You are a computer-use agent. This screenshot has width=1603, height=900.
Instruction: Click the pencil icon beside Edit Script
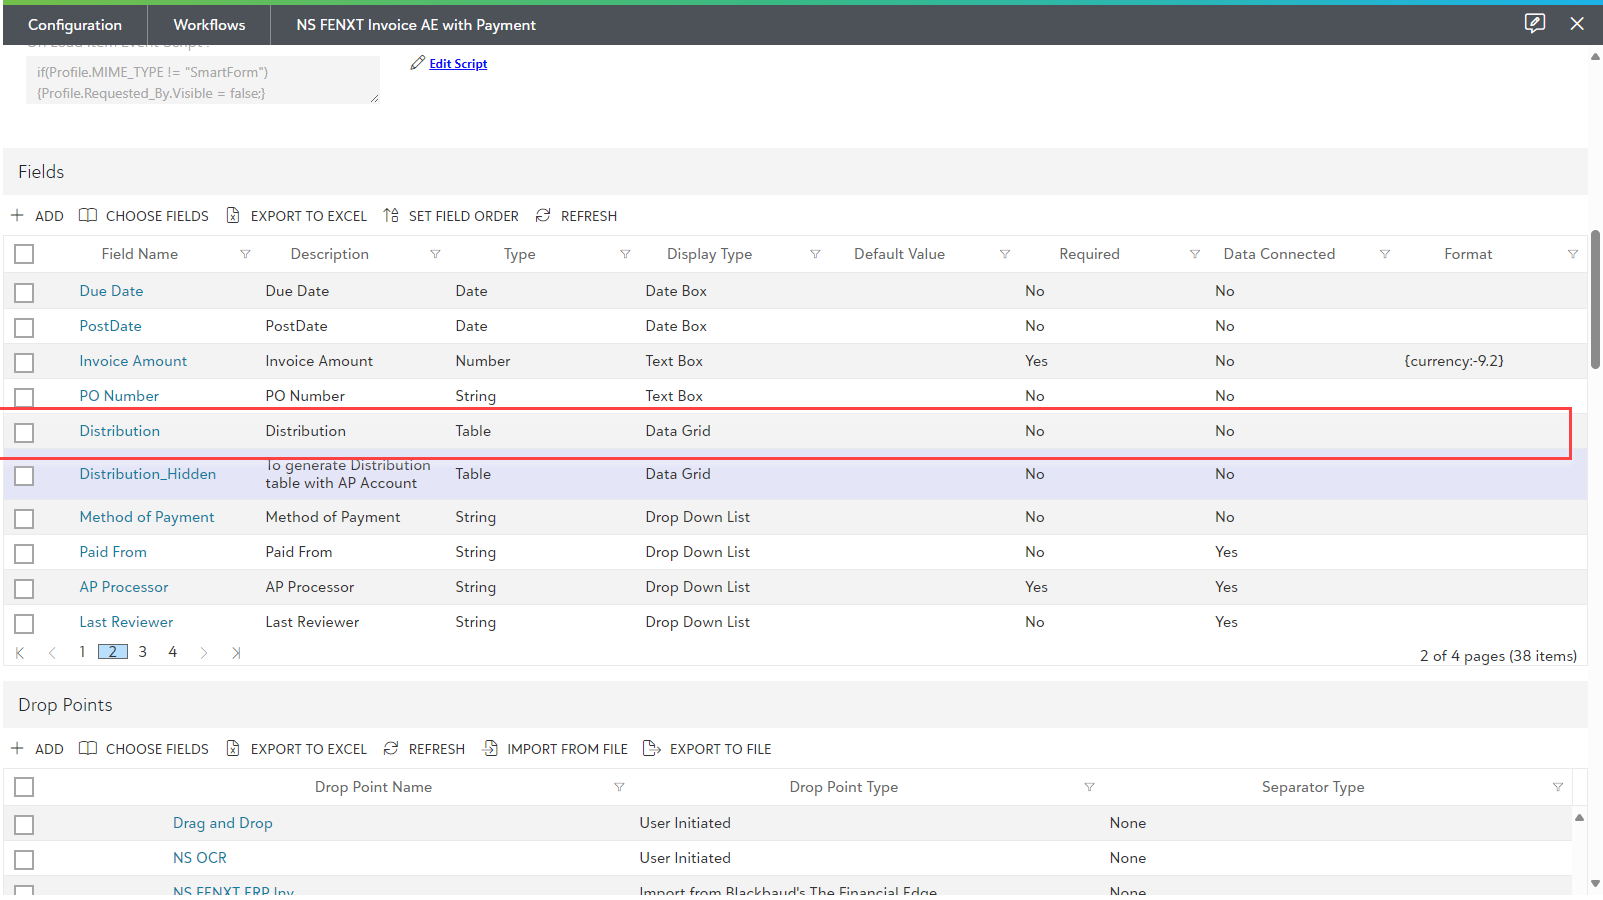click(417, 63)
